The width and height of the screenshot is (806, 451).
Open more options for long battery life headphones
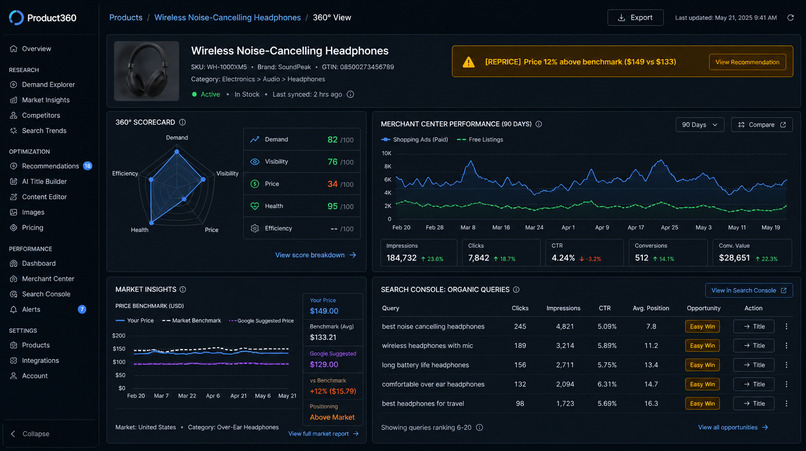786,365
